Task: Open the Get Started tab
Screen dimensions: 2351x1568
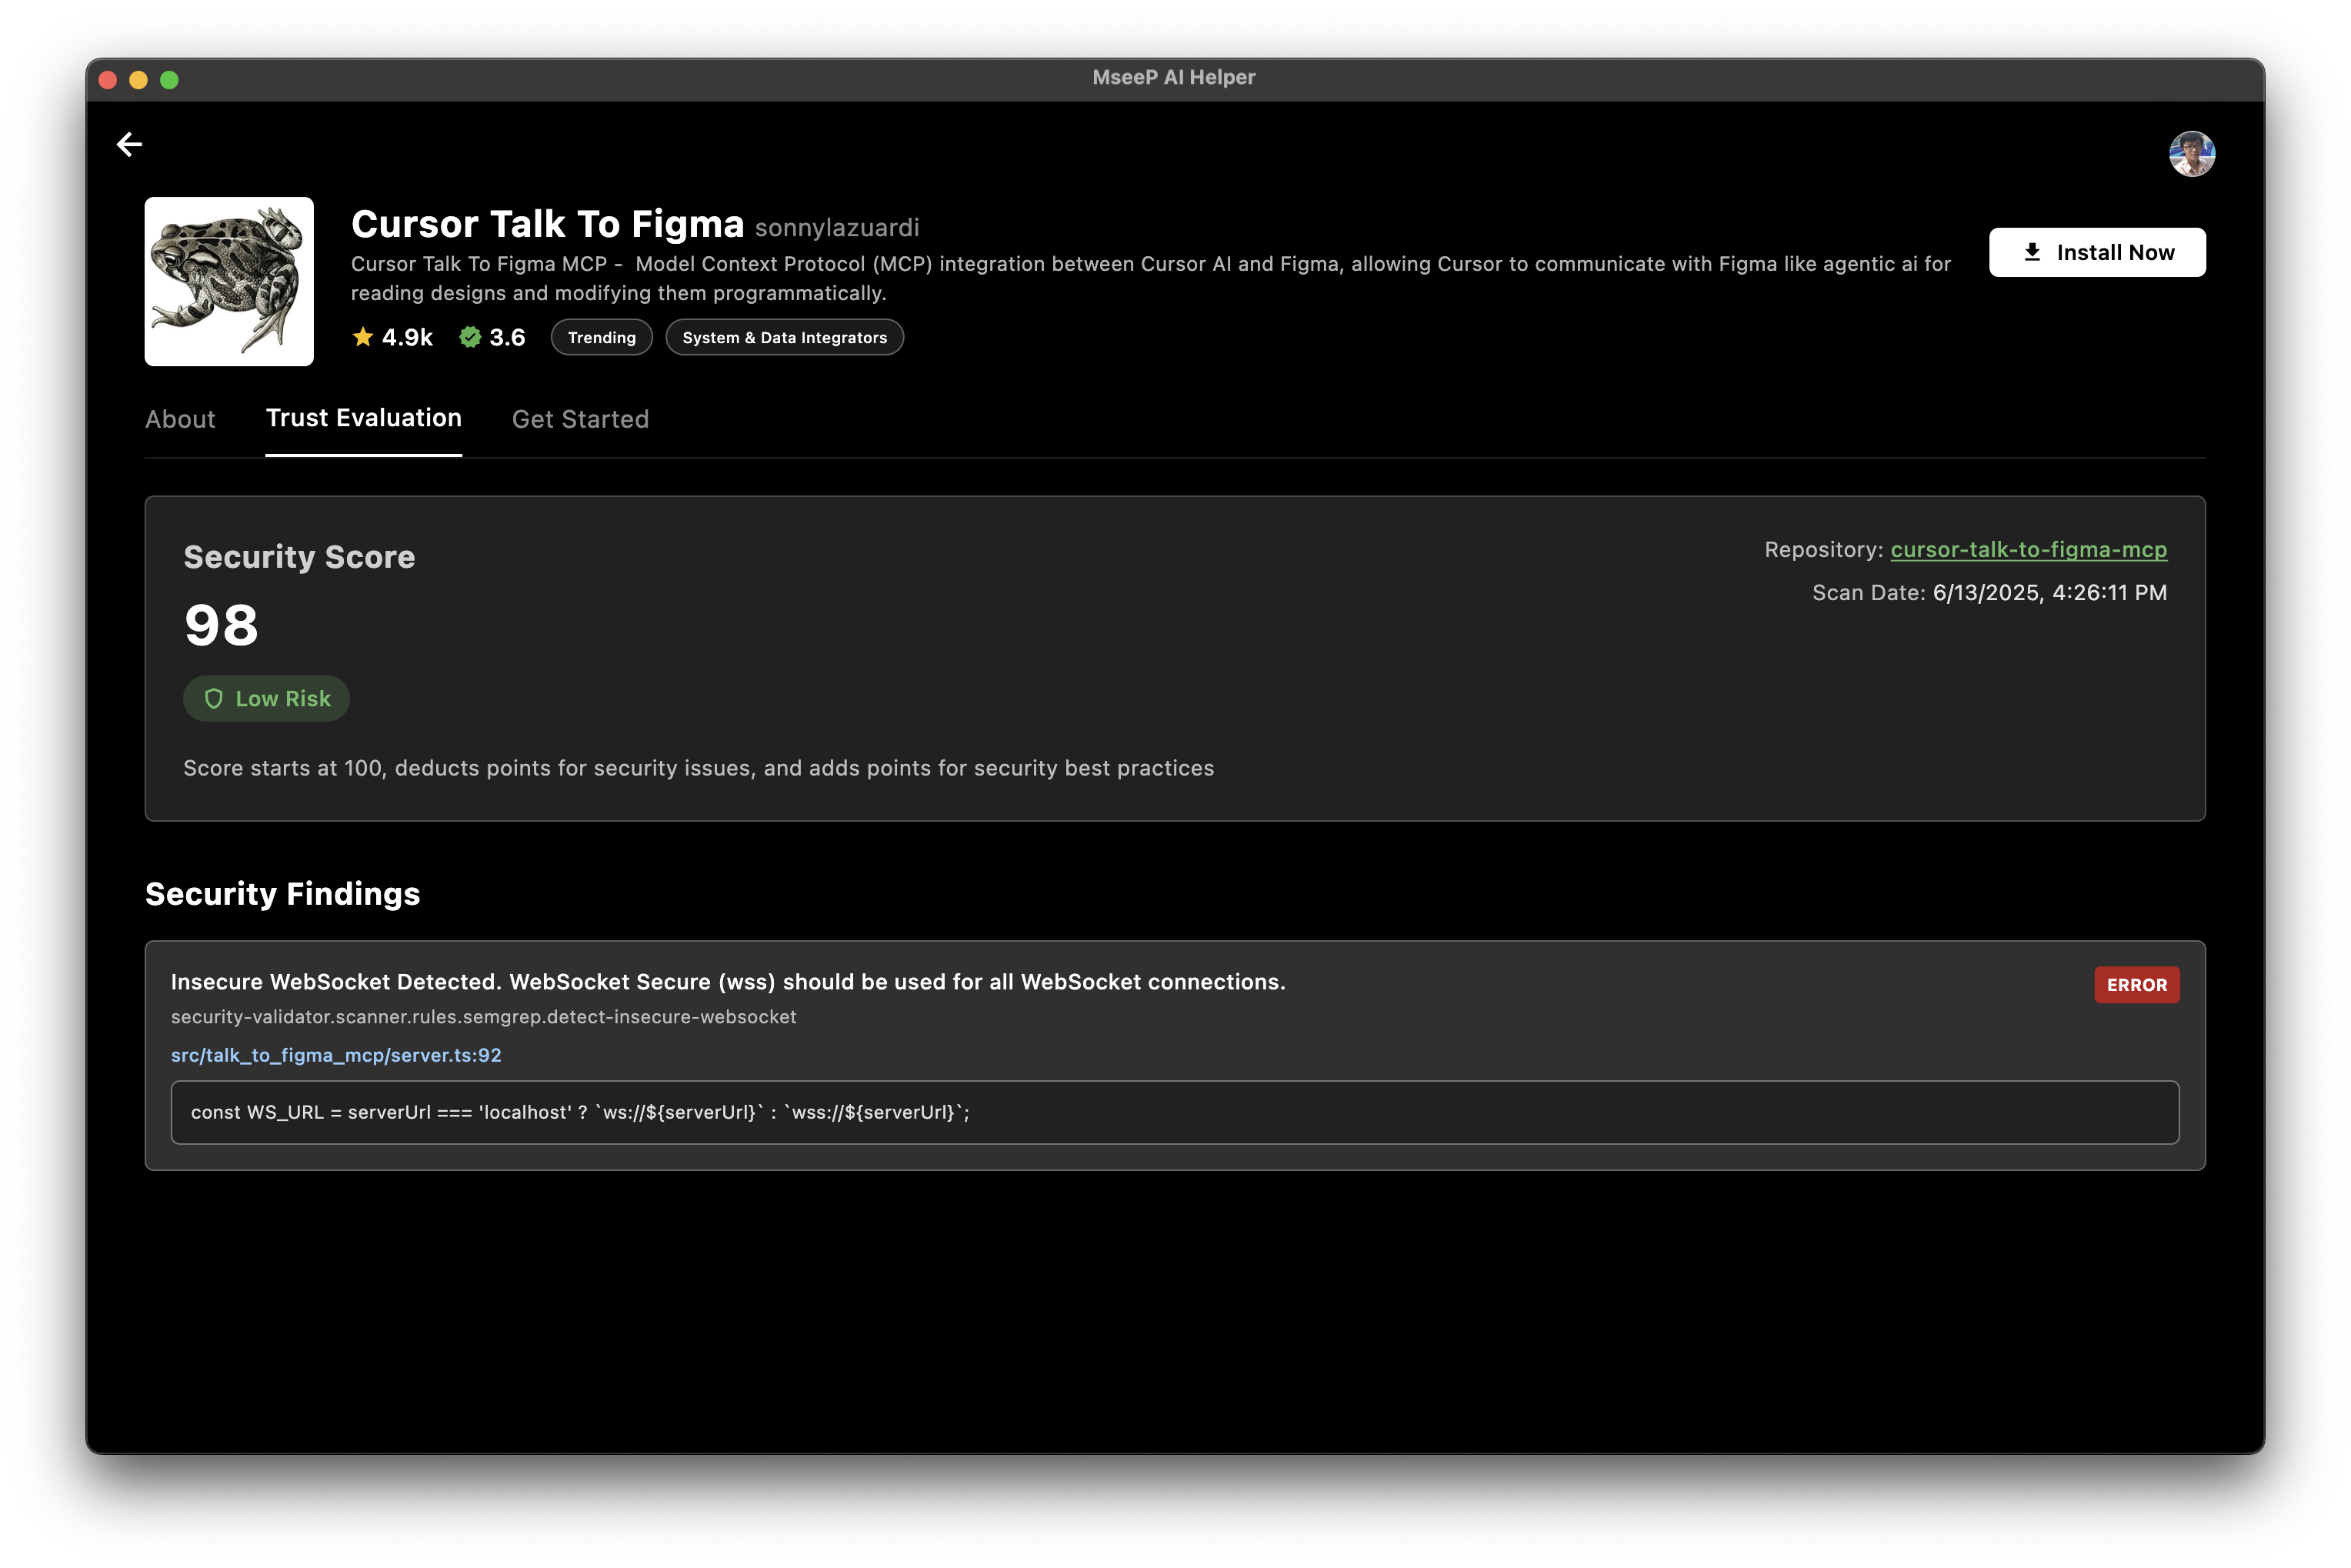Action: click(580, 419)
